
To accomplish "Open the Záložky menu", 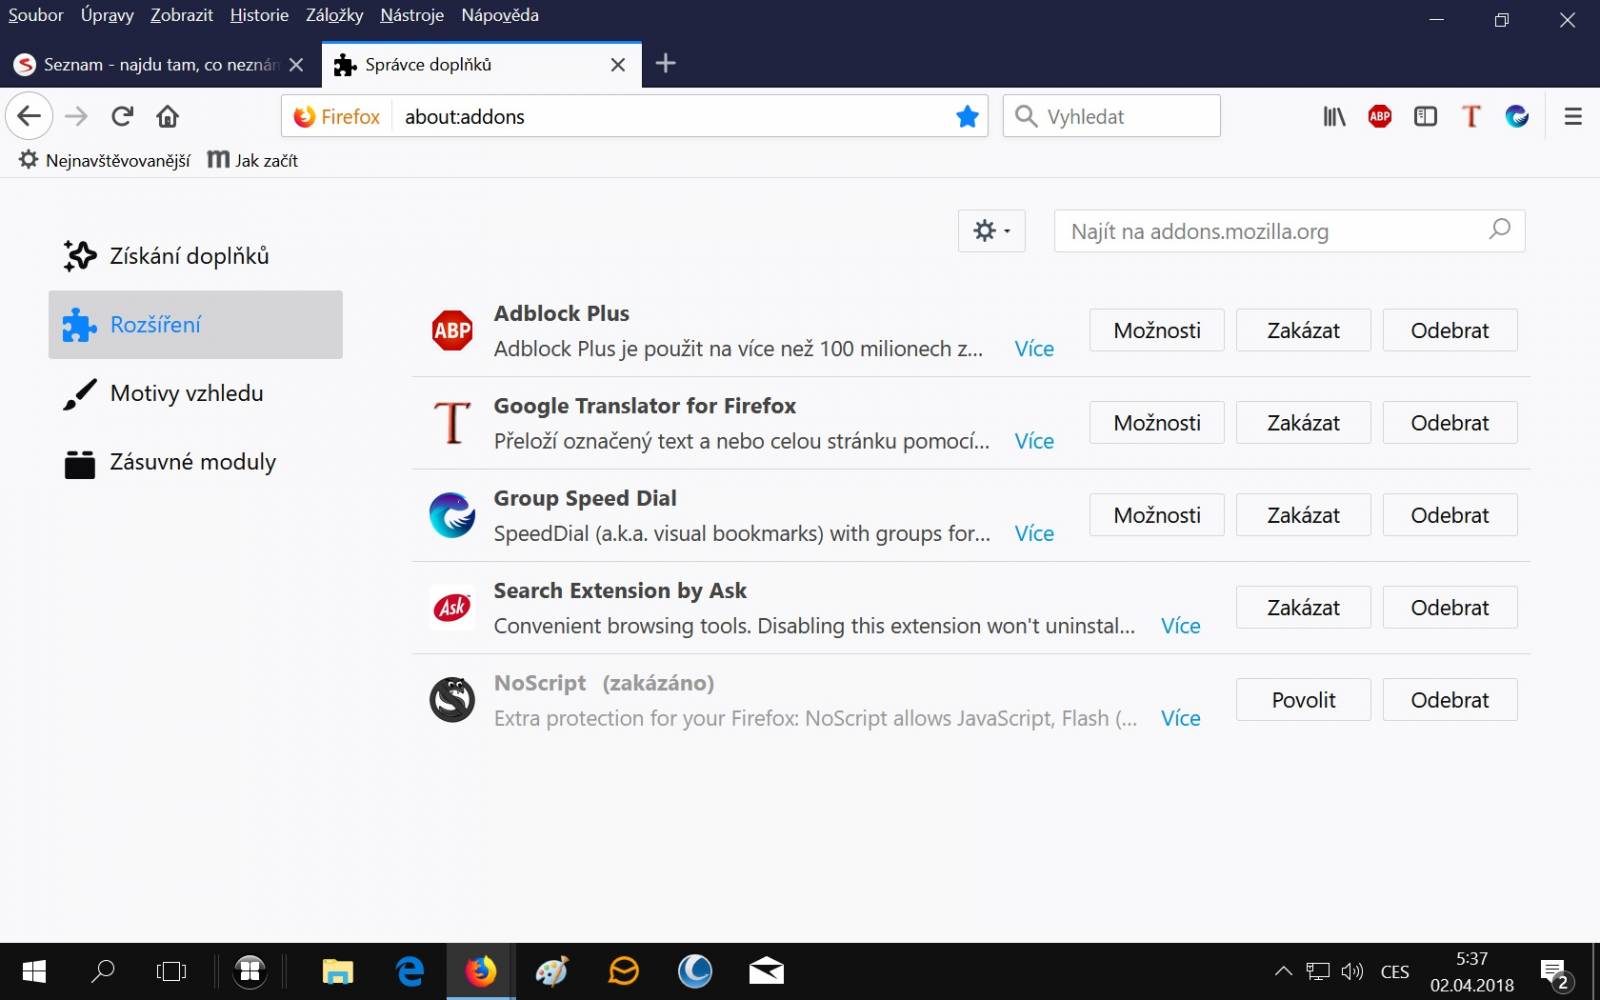I will pyautogui.click(x=334, y=15).
